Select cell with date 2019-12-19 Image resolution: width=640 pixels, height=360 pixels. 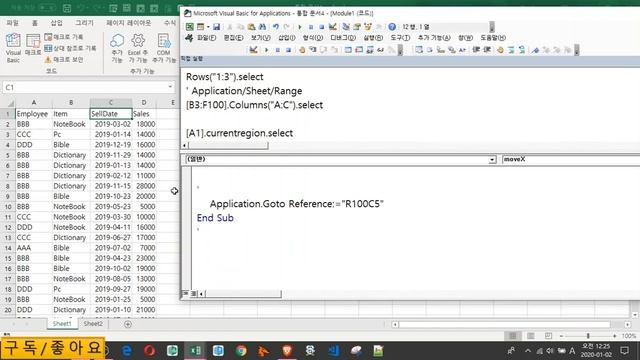tap(112, 144)
